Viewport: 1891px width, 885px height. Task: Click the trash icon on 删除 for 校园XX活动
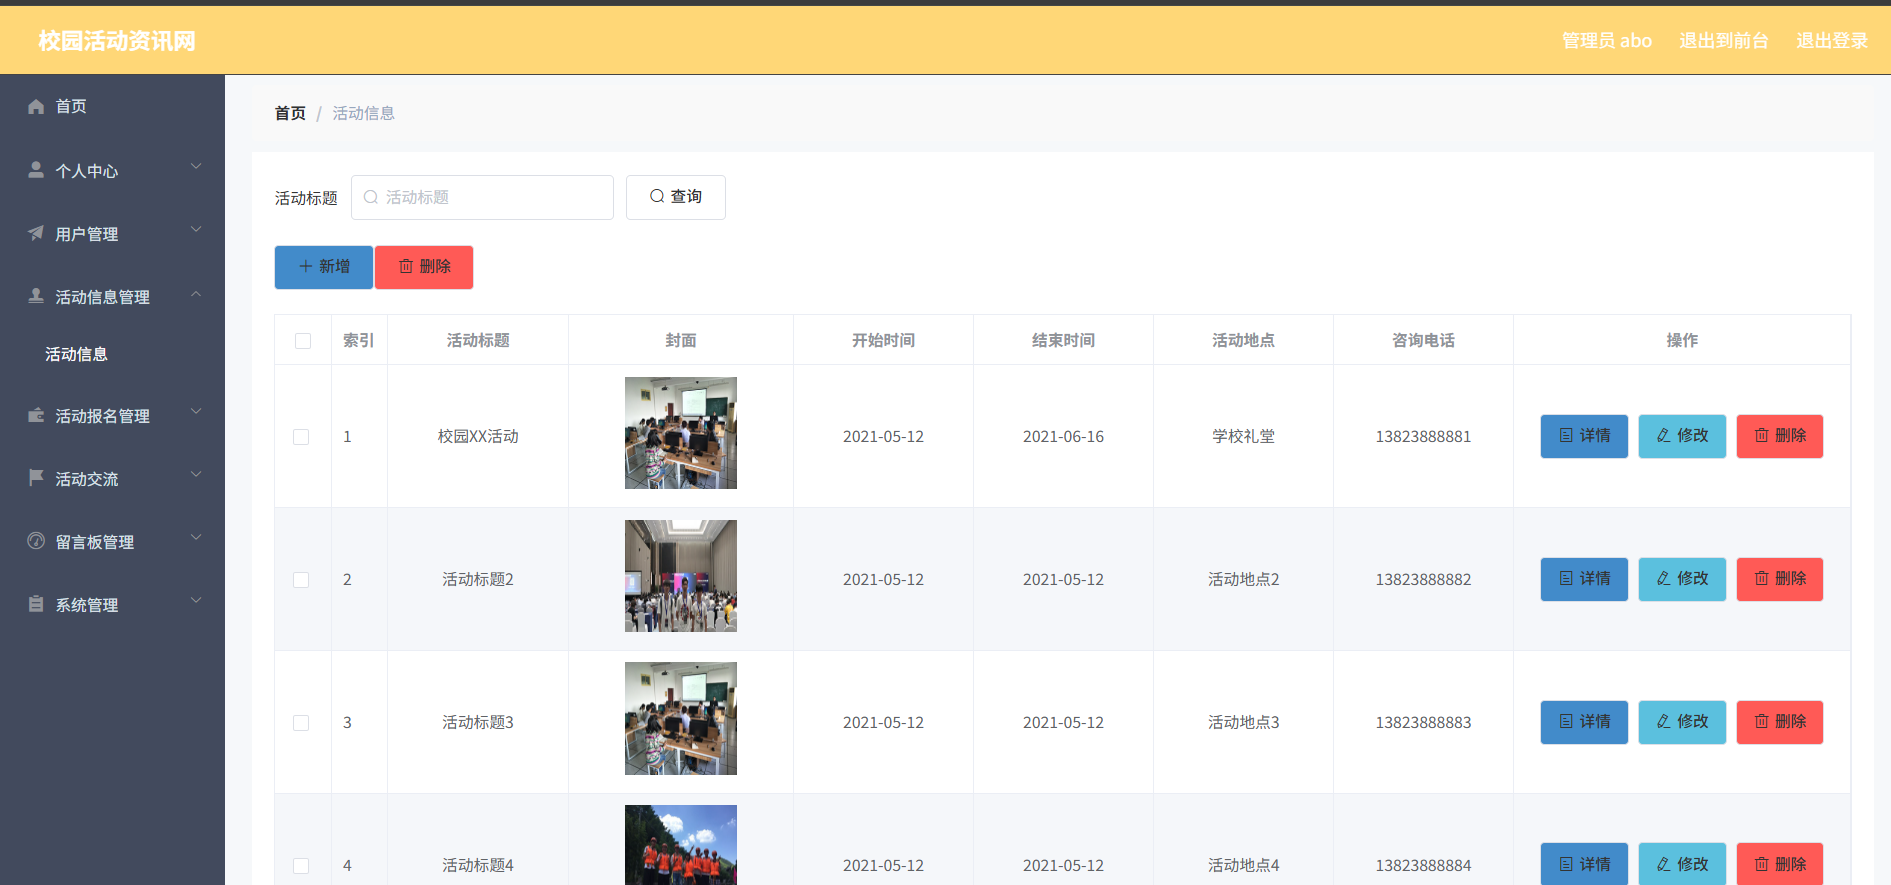click(x=1762, y=435)
